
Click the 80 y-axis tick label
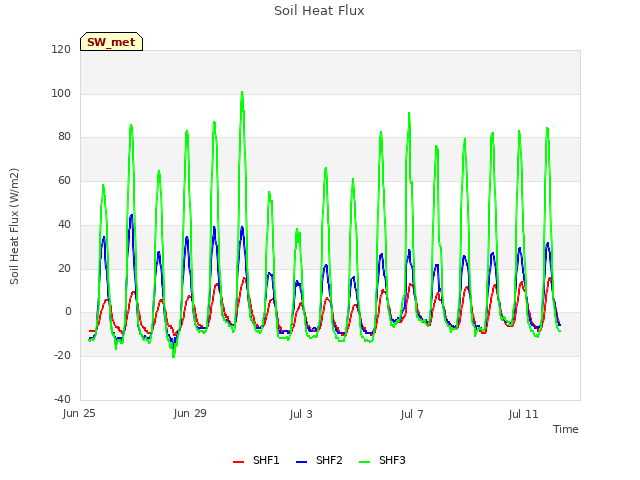tap(64, 137)
